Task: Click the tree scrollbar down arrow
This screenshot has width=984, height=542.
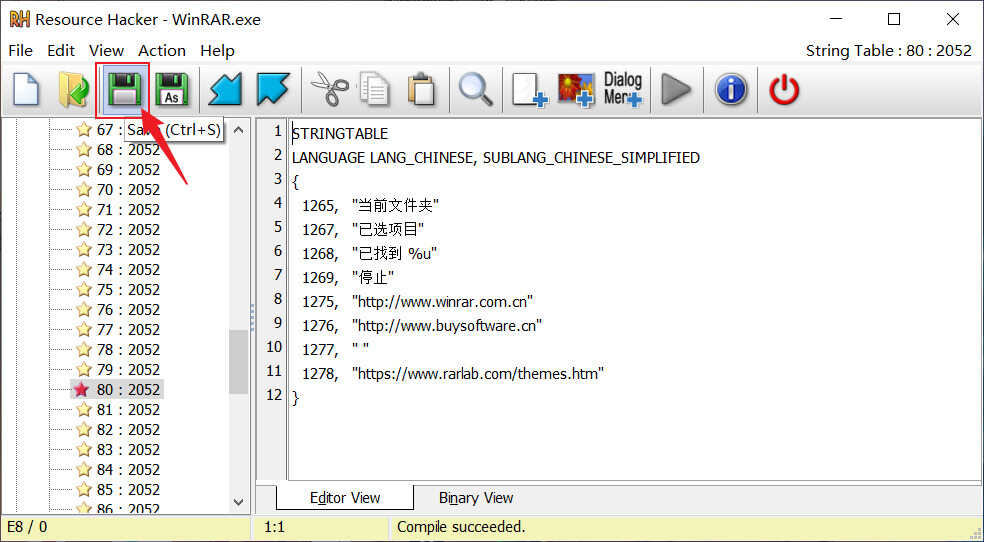Action: (238, 502)
